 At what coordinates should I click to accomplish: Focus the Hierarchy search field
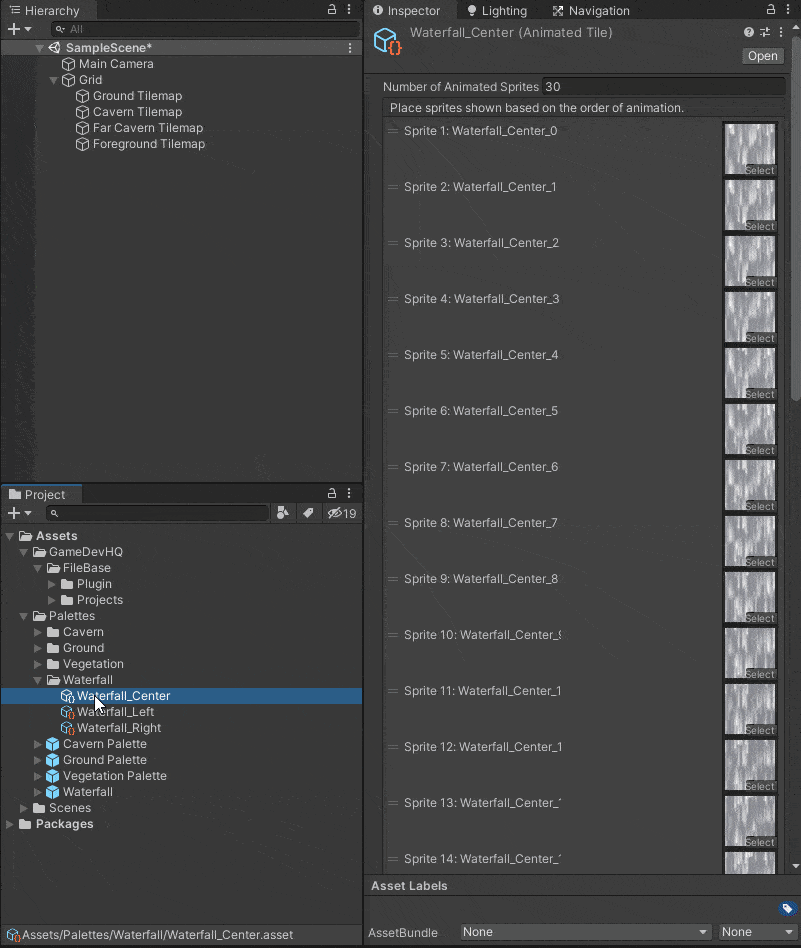pyautogui.click(x=206, y=29)
